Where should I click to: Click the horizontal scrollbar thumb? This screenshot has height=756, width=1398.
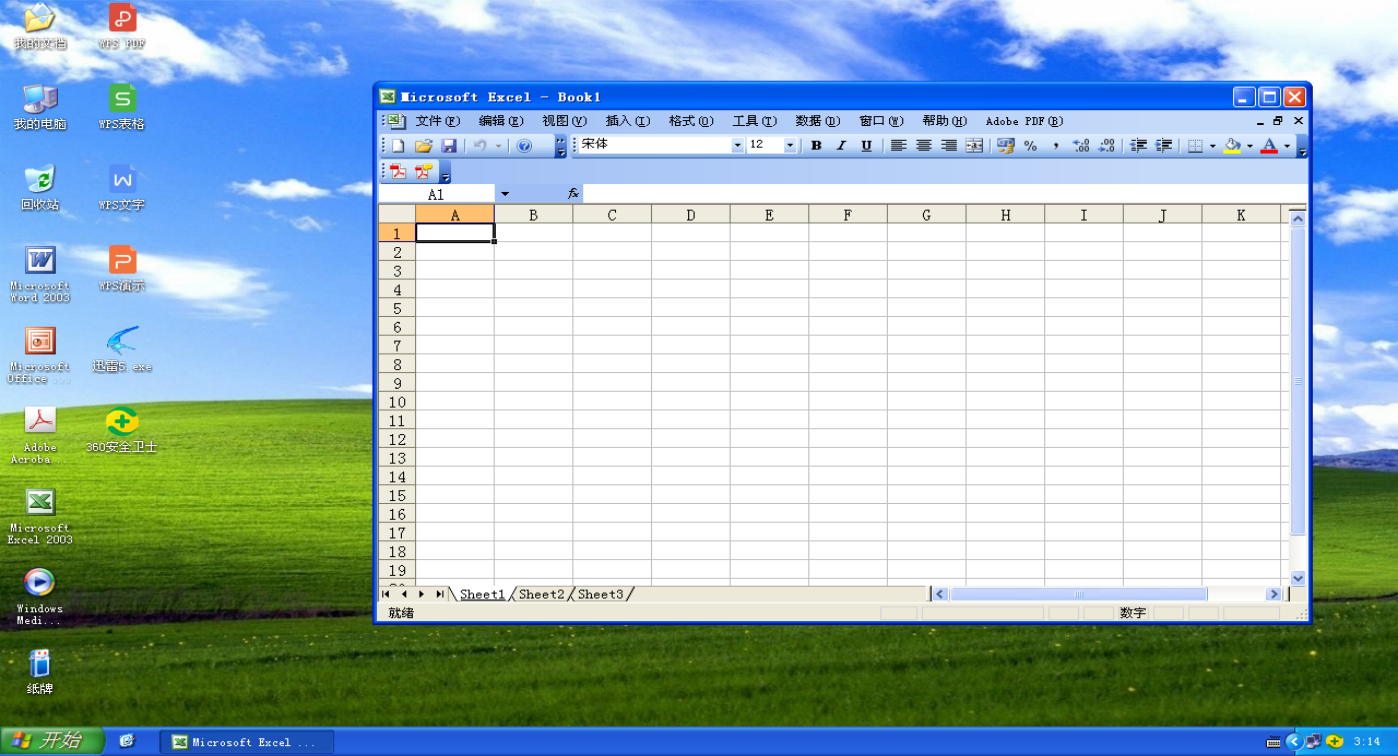click(1079, 594)
